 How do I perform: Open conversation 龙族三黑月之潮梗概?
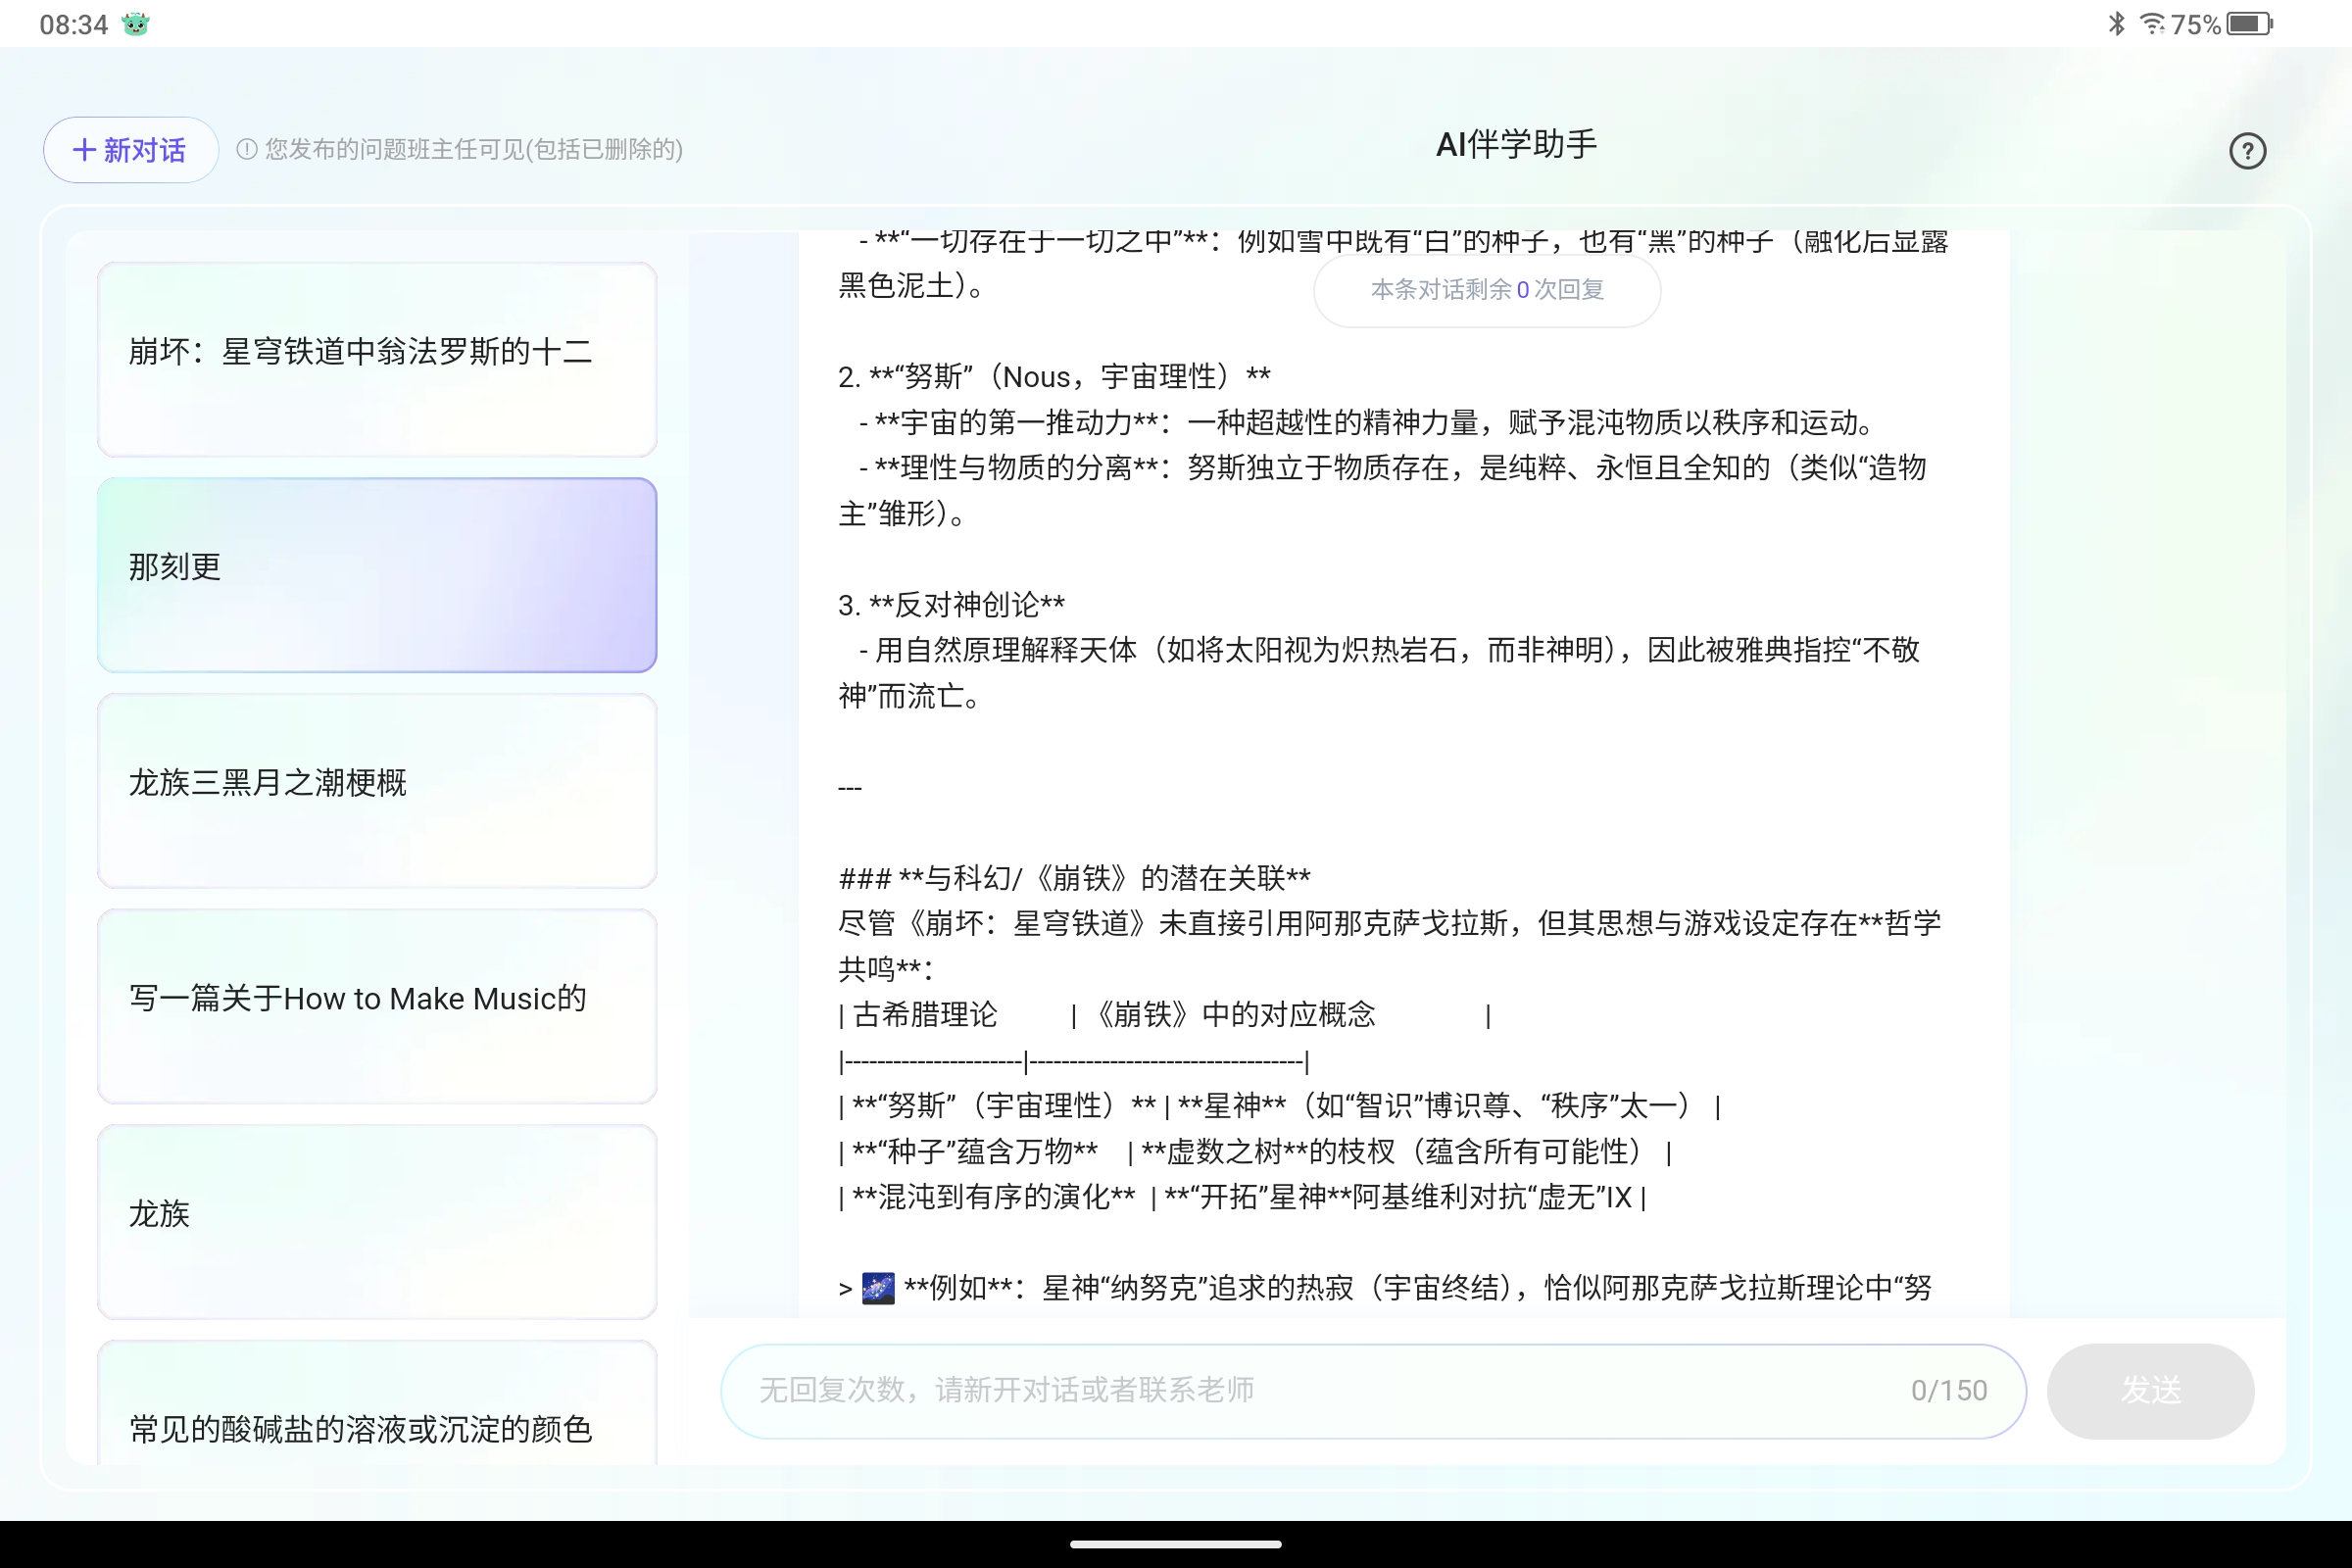pos(377,790)
